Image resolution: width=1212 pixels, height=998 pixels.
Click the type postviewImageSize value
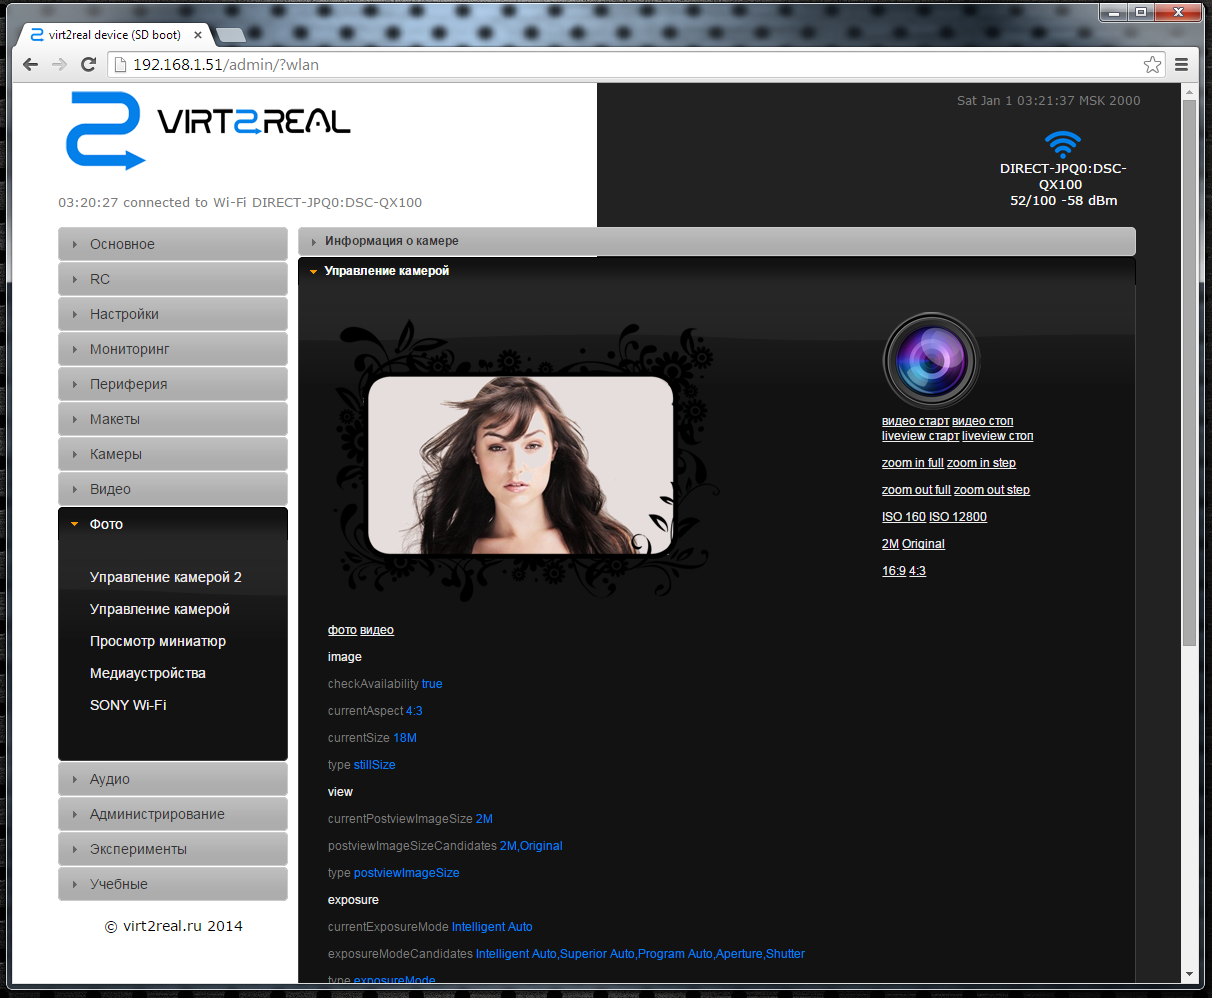tap(407, 873)
